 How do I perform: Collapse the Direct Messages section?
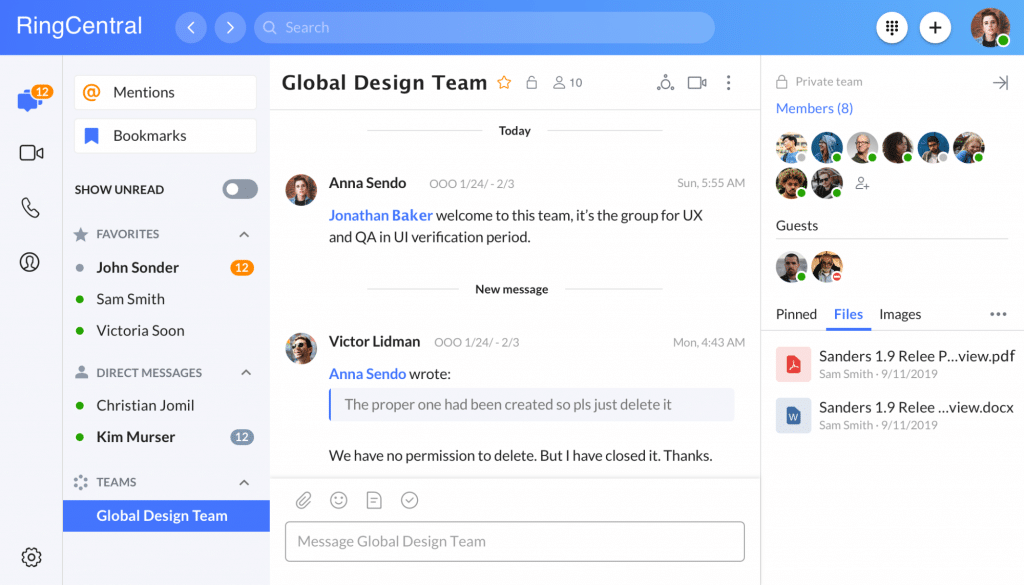[x=244, y=373]
